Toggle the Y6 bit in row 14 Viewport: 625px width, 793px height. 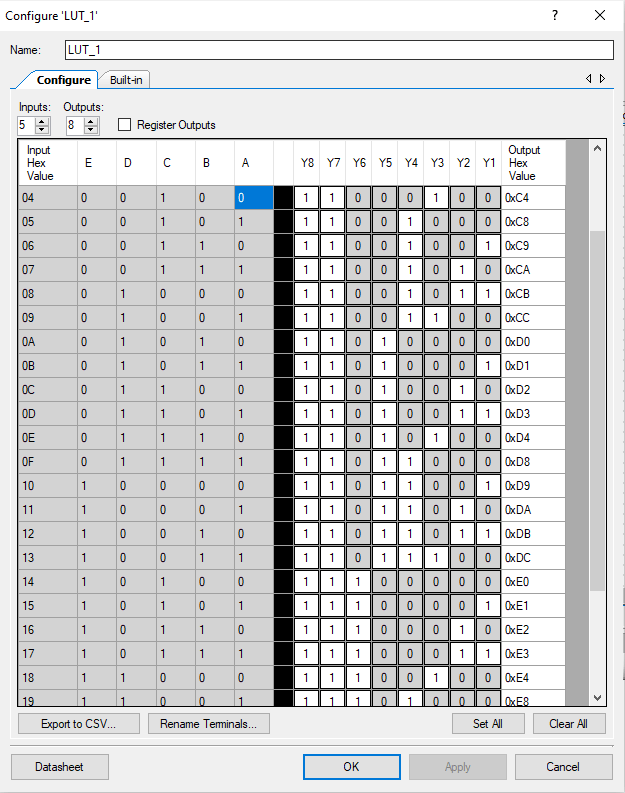[359, 582]
